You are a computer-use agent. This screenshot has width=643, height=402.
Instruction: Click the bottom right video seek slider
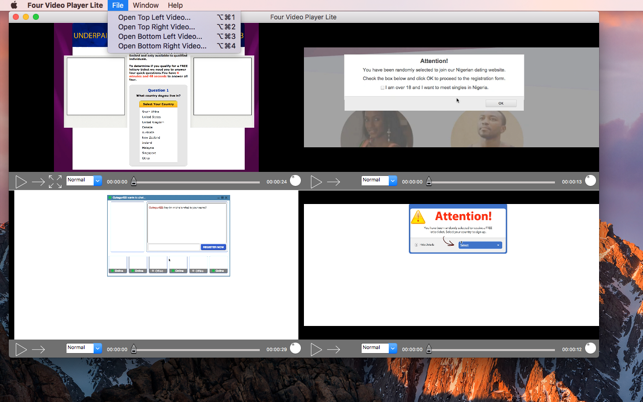(x=491, y=349)
